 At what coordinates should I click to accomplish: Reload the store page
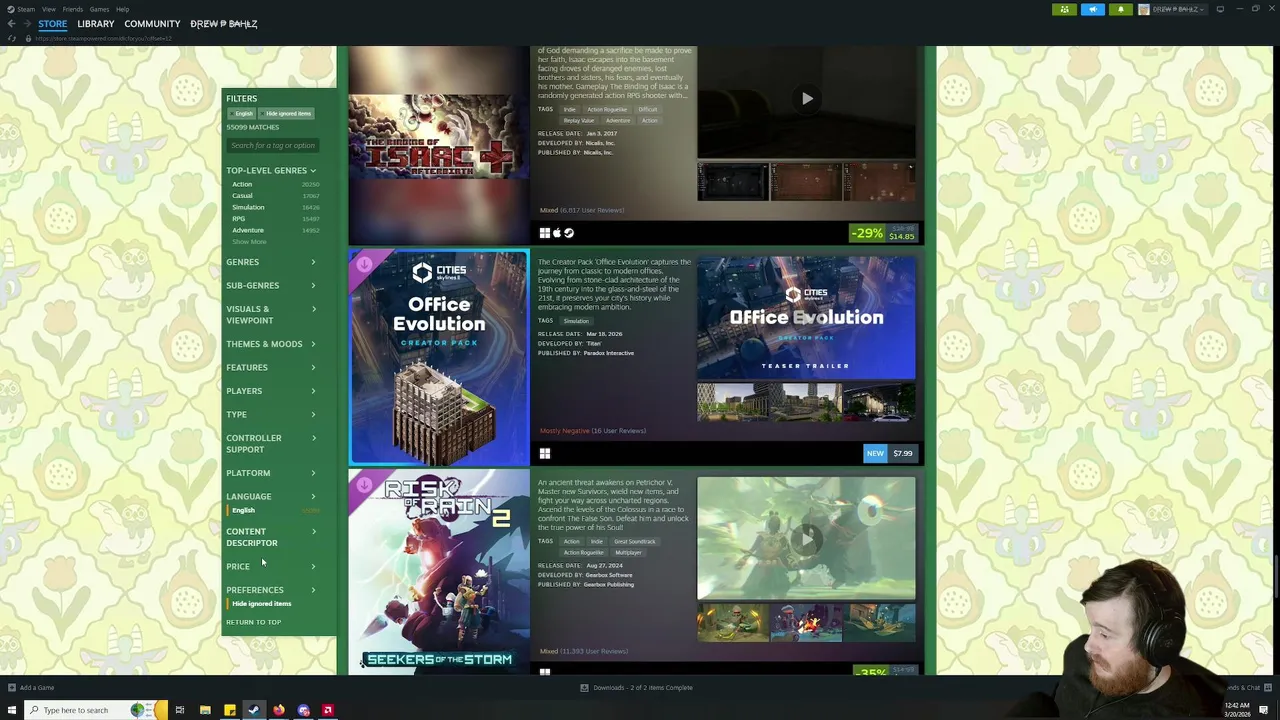click(12, 38)
